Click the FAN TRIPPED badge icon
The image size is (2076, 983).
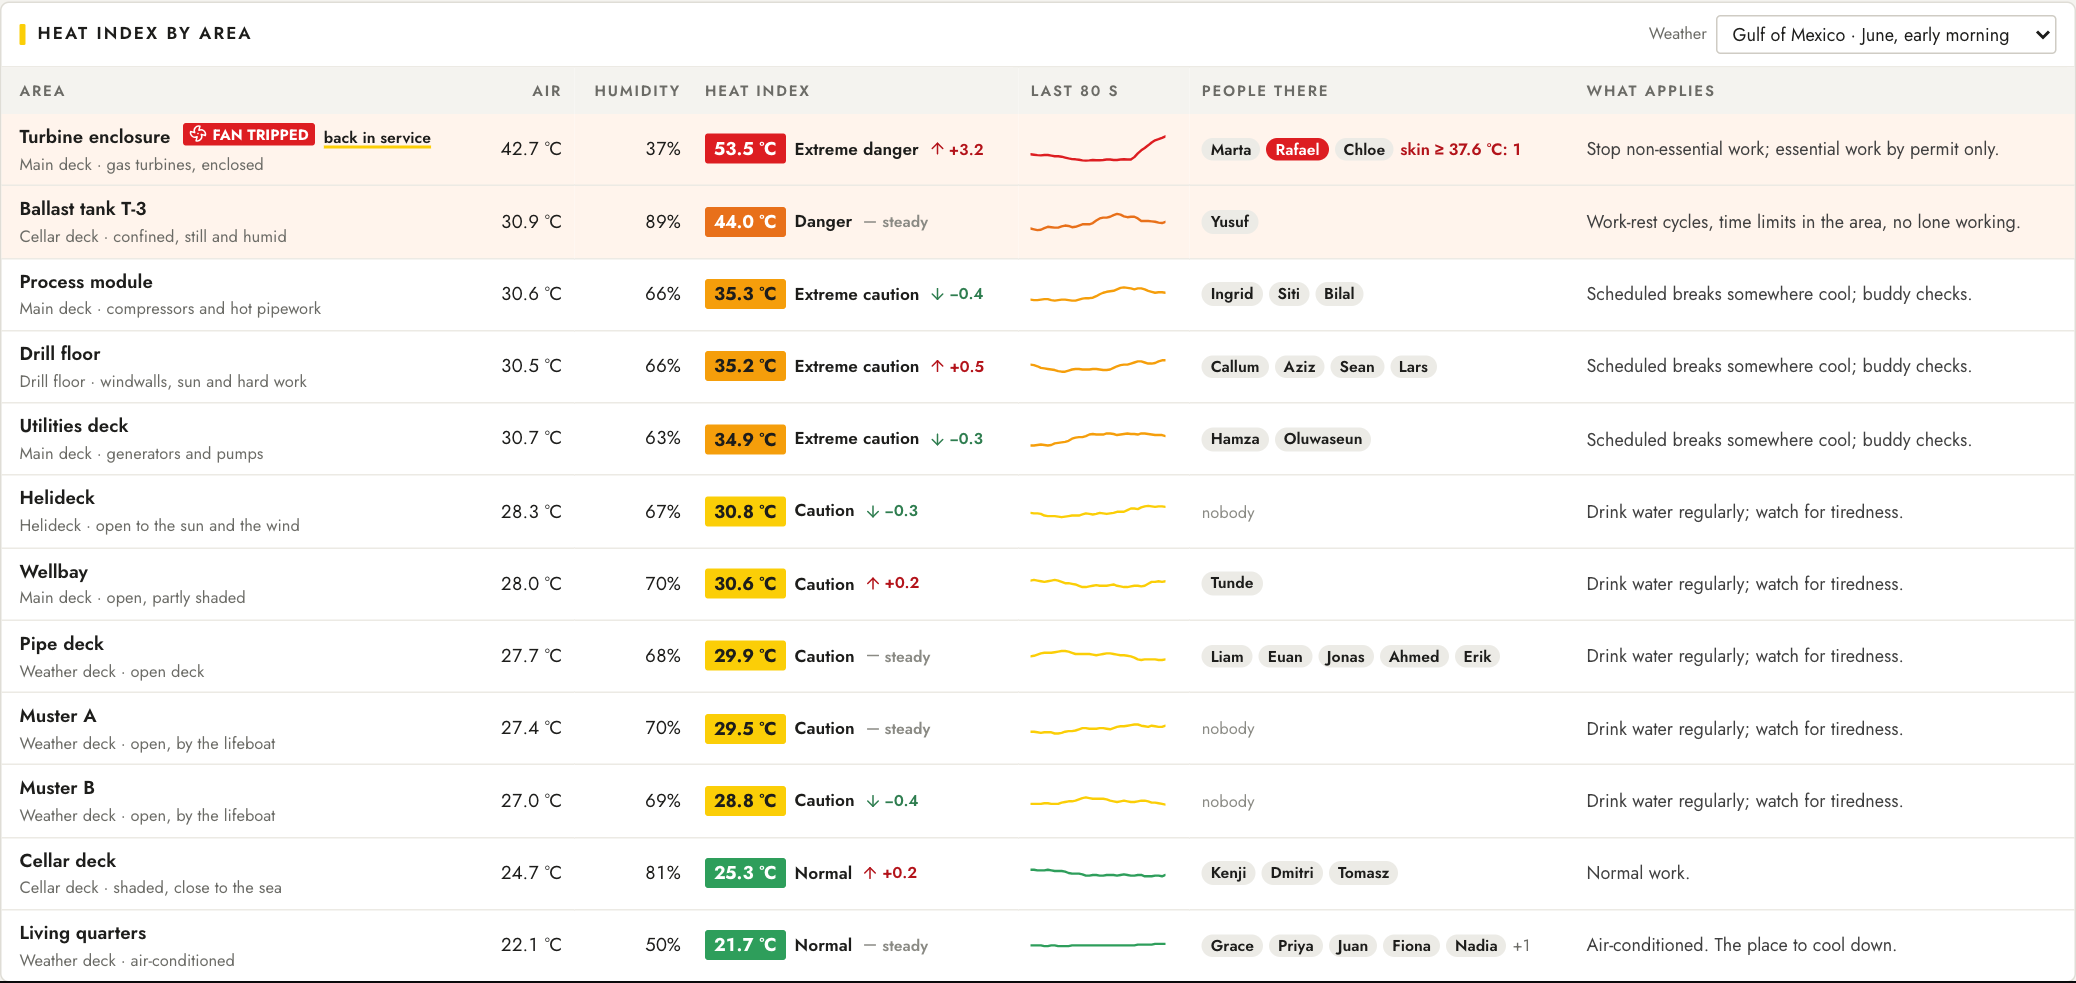198,135
